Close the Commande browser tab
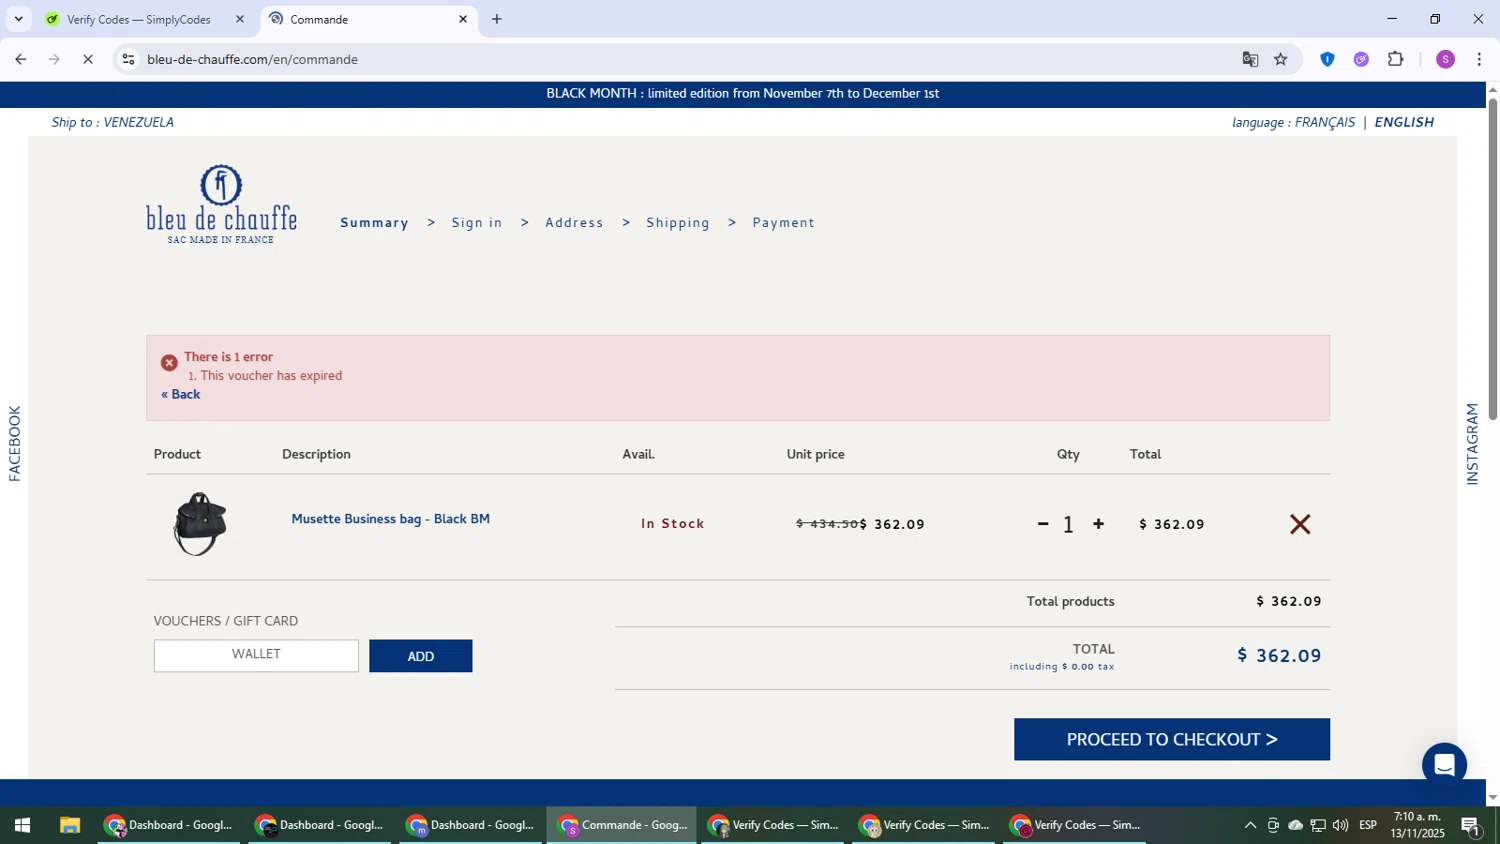1500x844 pixels. (x=463, y=19)
